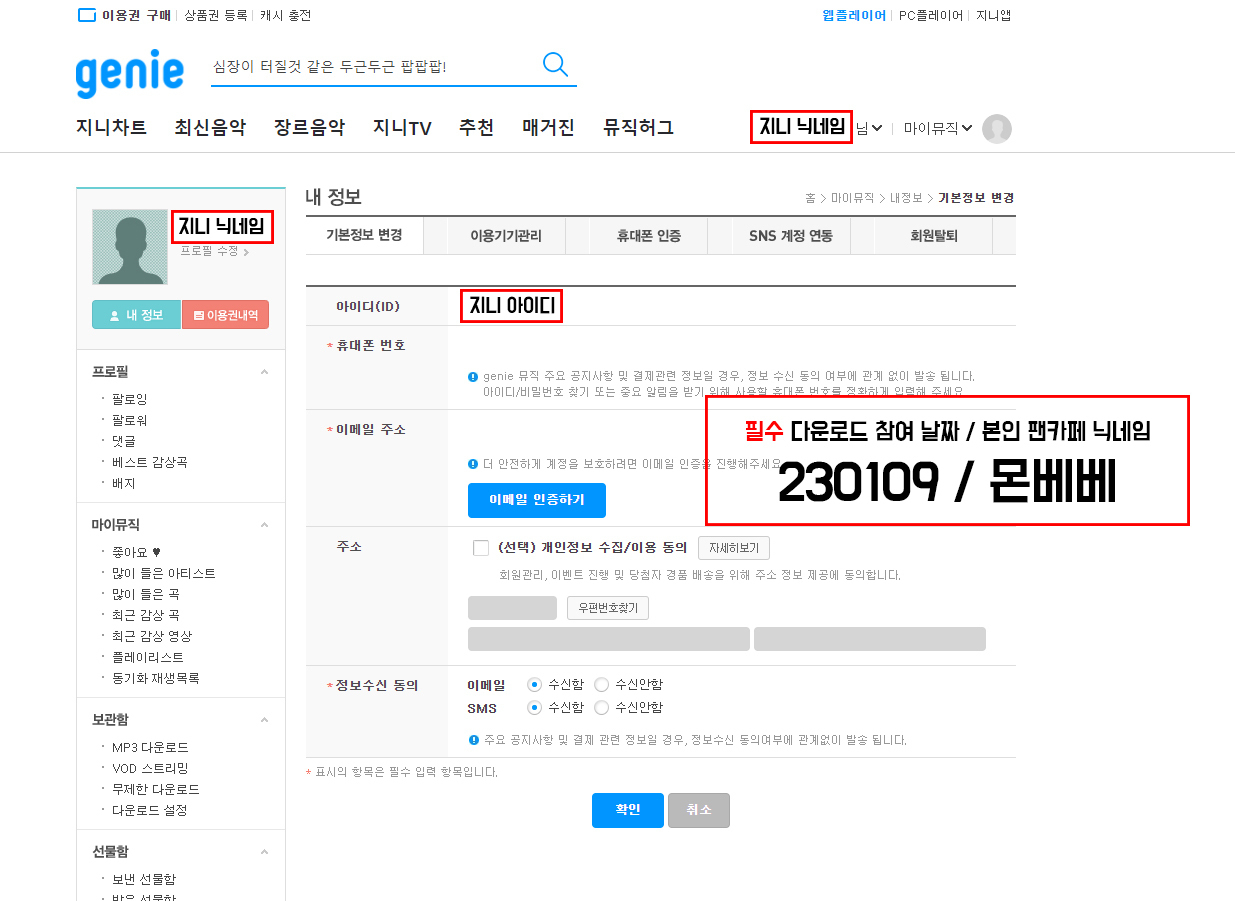Collapse the 마이뮤직 sidebar section
The image size is (1235, 901).
click(264, 525)
